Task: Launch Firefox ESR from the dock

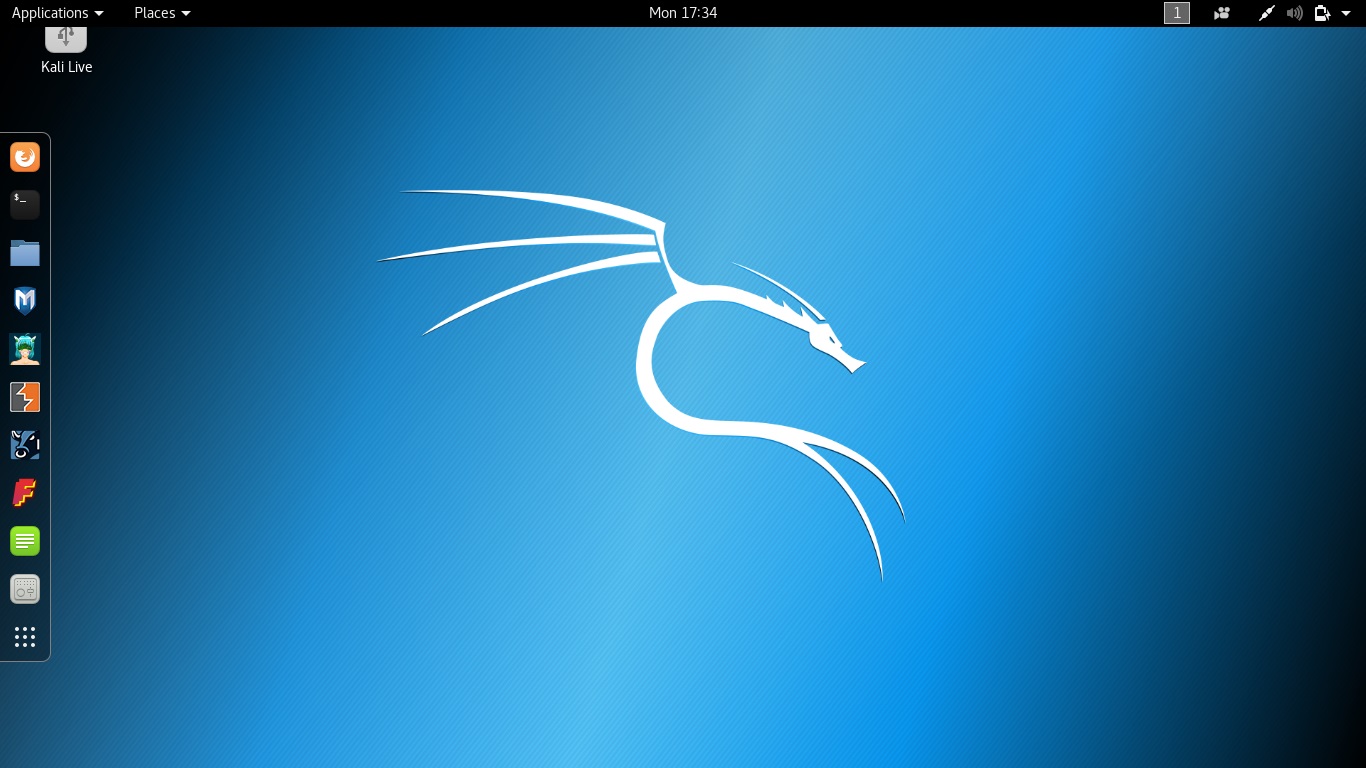Action: [x=25, y=157]
